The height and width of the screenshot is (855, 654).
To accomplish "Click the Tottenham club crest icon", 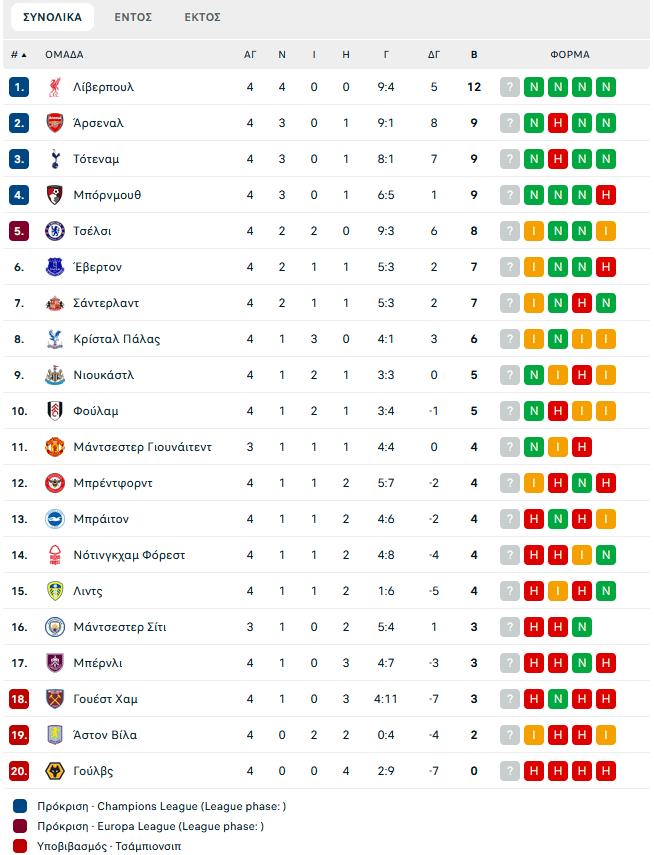I will click(55, 159).
